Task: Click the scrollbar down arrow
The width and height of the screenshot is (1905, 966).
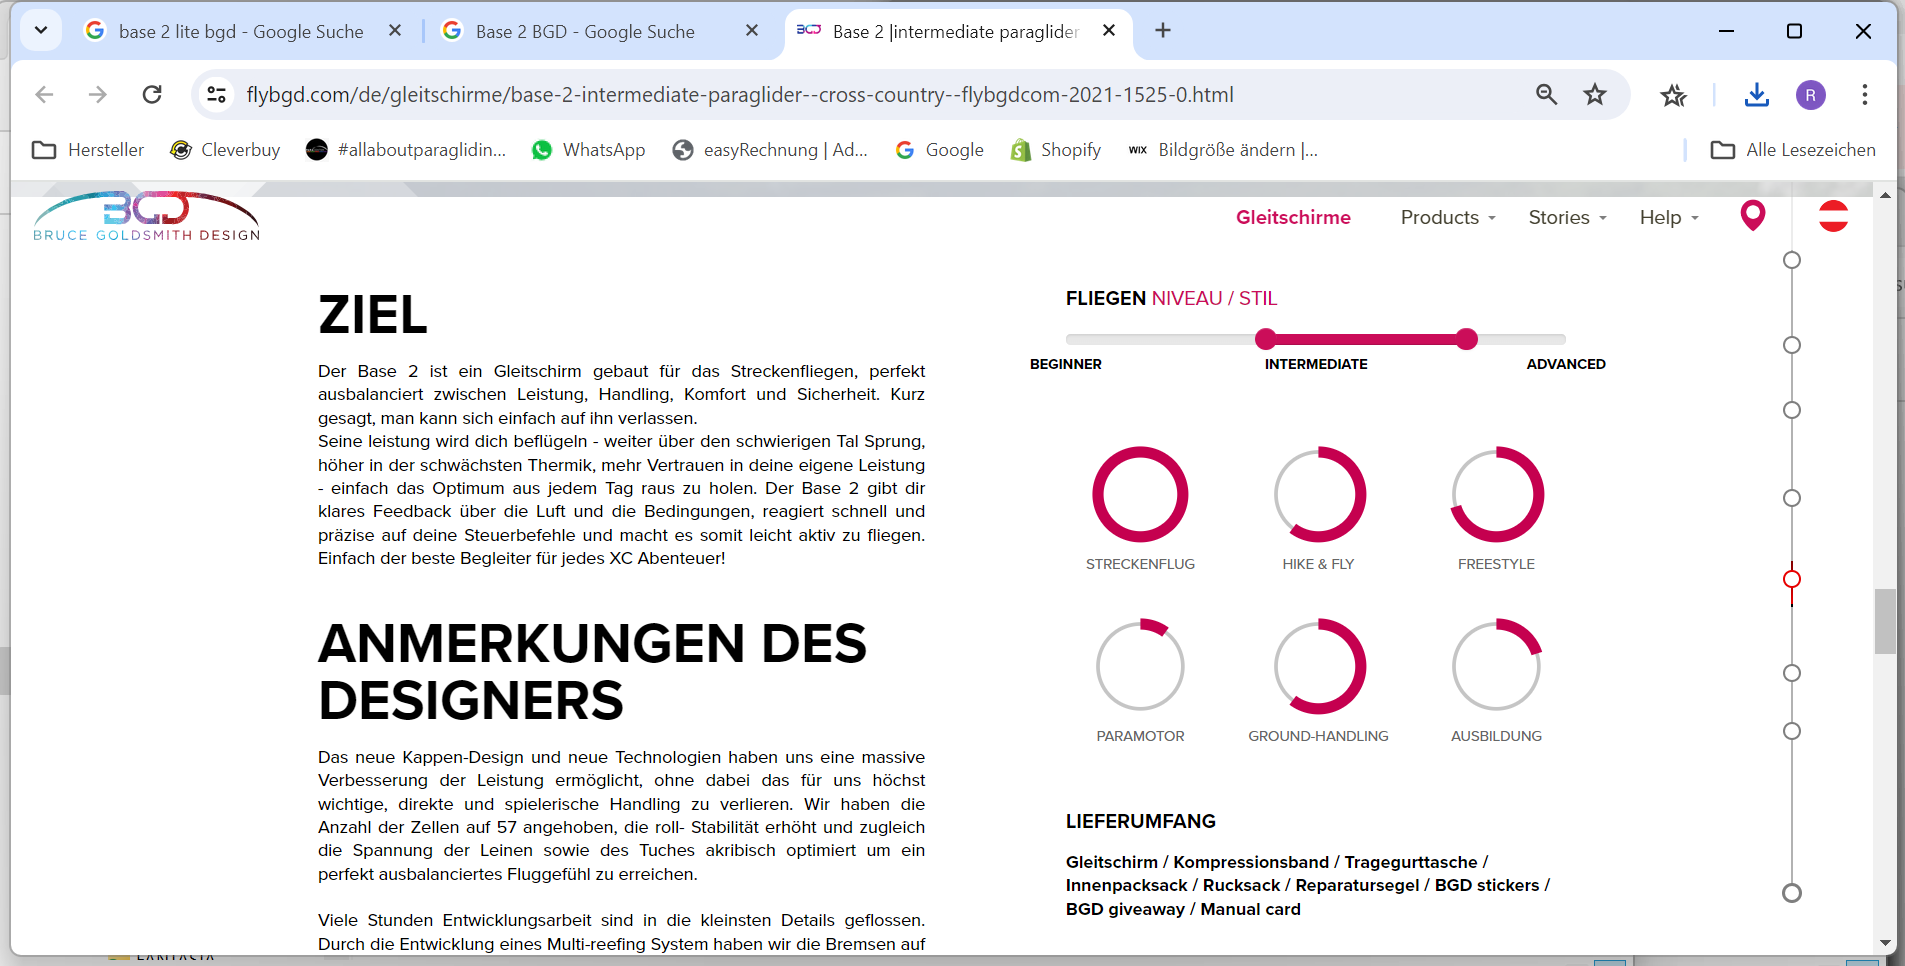Action: click(1885, 943)
